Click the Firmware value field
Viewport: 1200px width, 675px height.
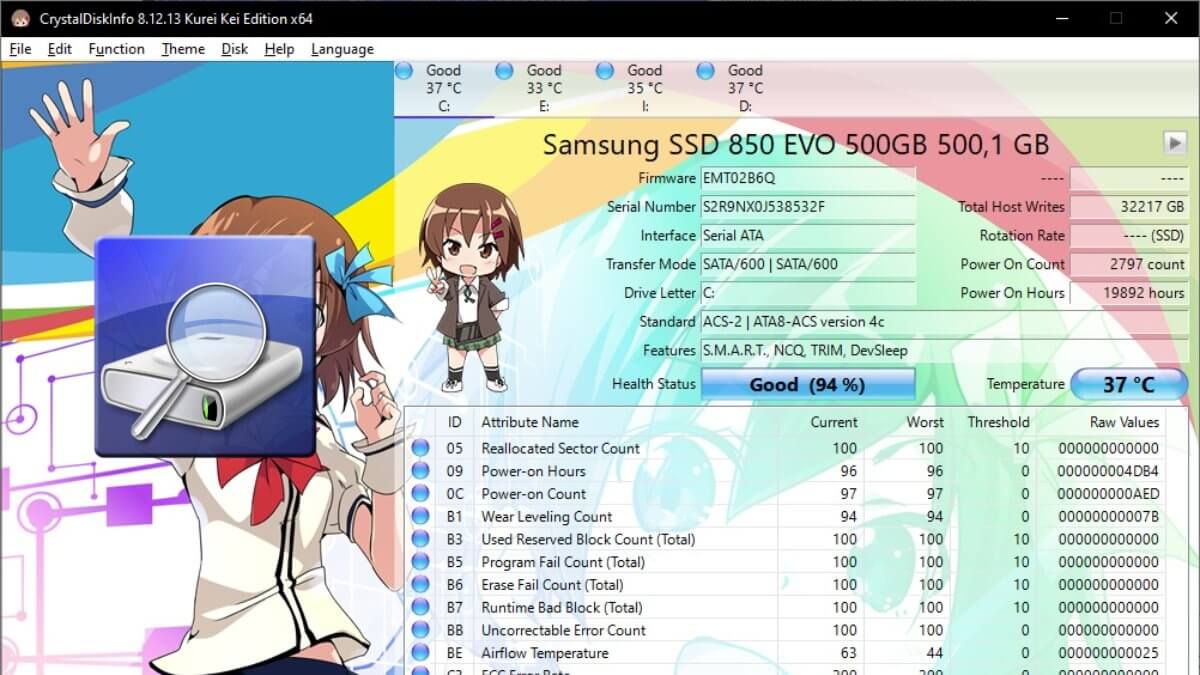(x=807, y=178)
